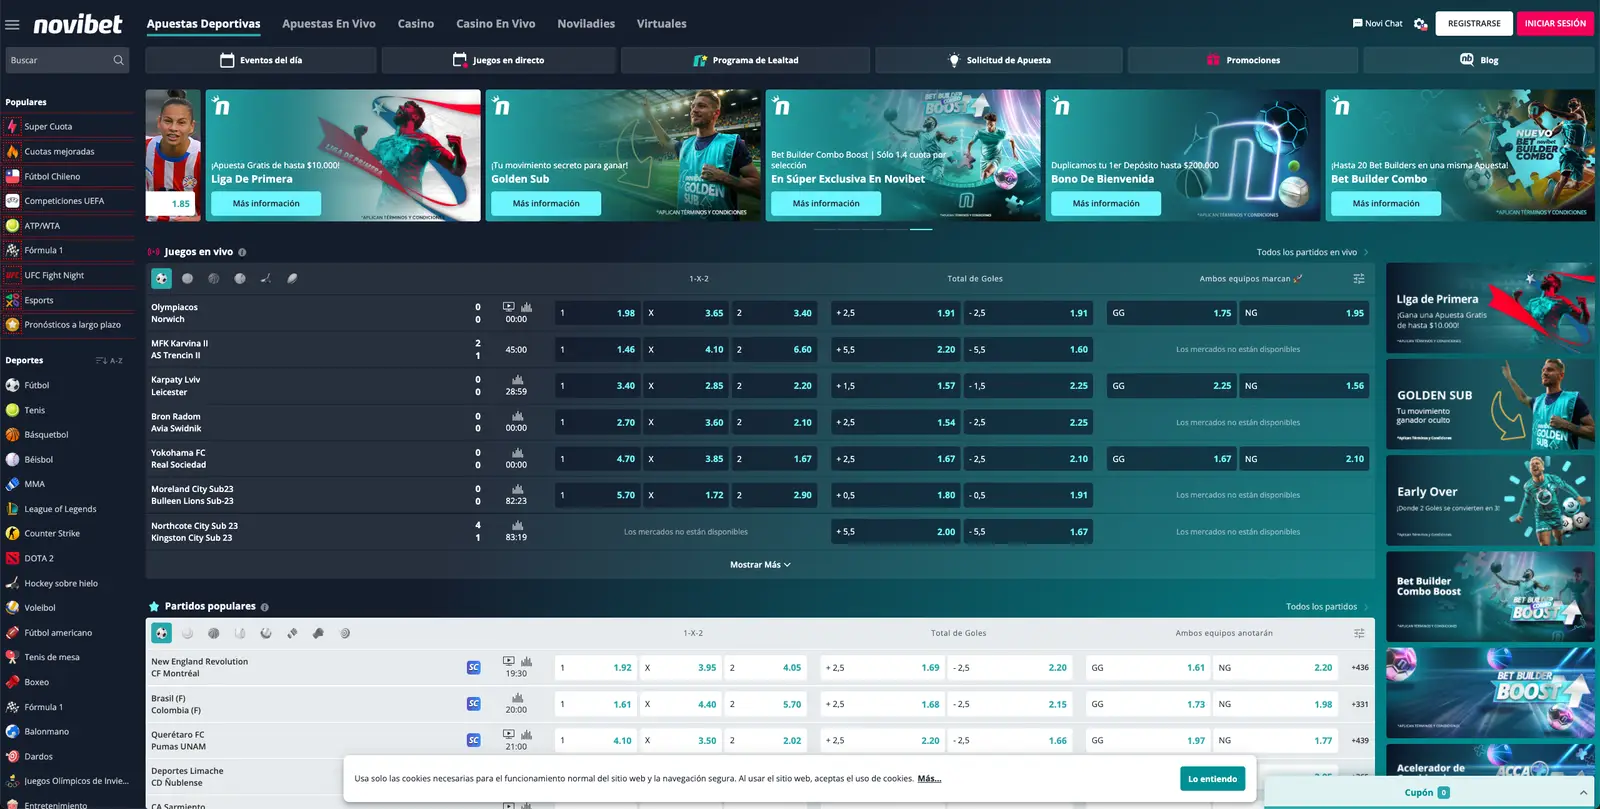Open the Virtuales tab
The image size is (1600, 809).
tap(662, 24)
